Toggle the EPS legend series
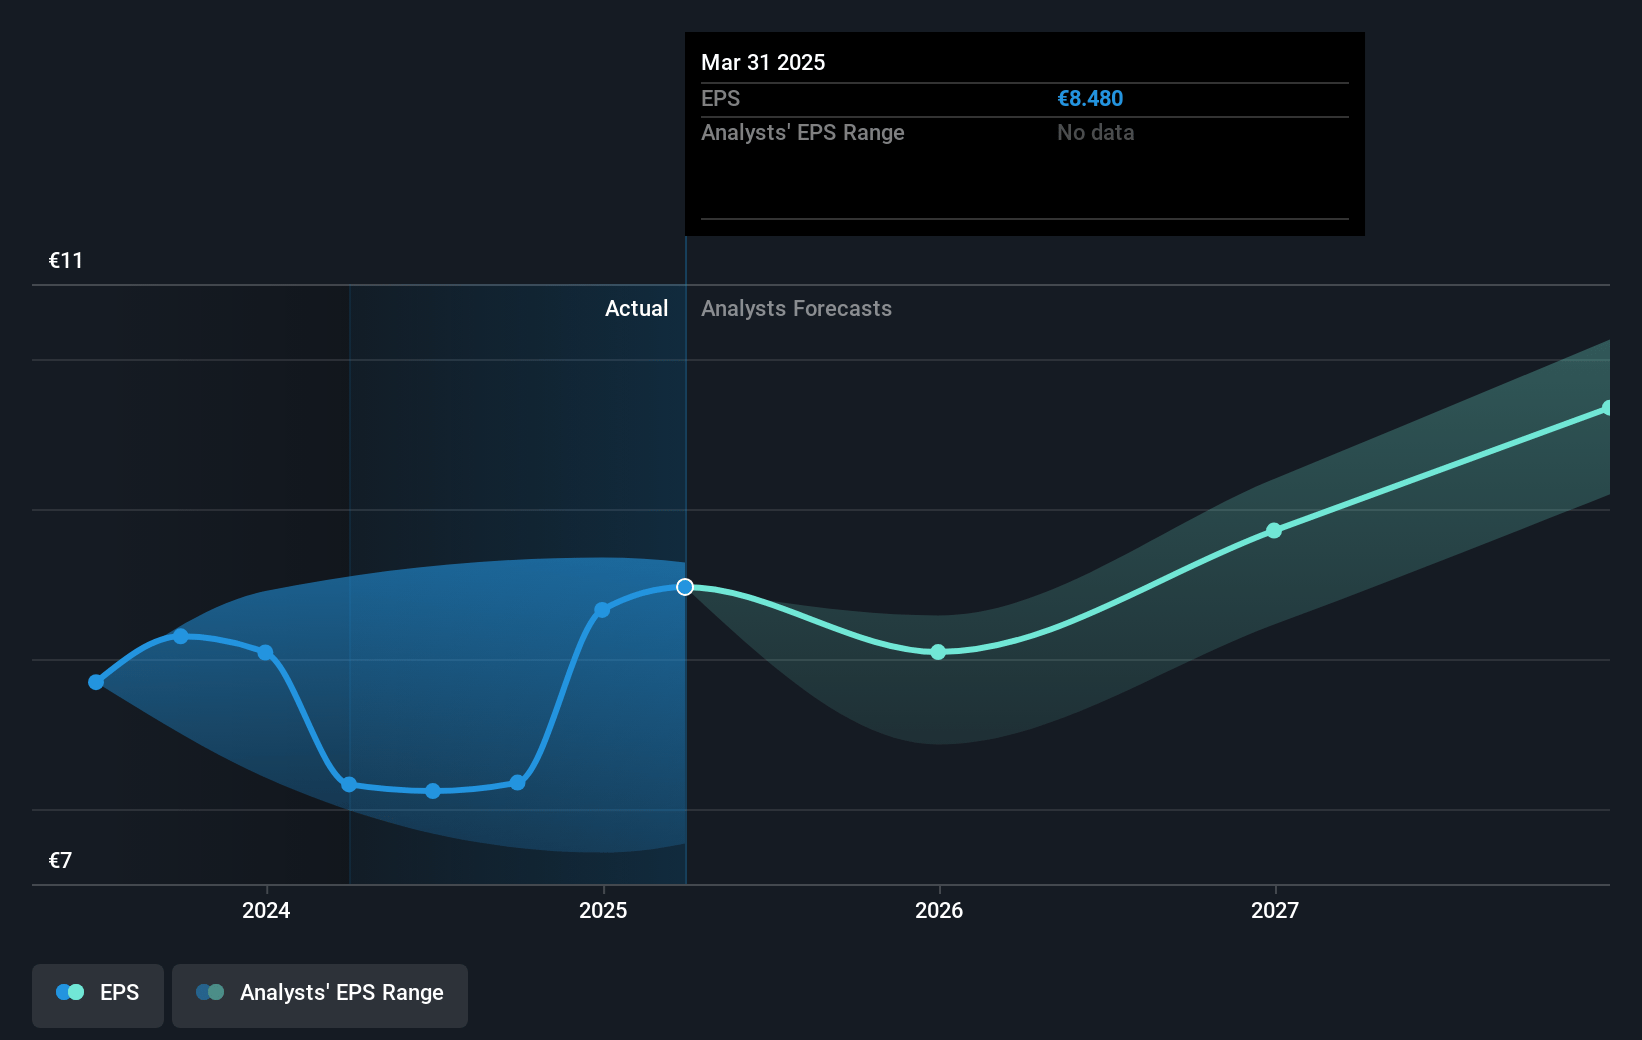The height and width of the screenshot is (1040, 1642). [x=98, y=995]
